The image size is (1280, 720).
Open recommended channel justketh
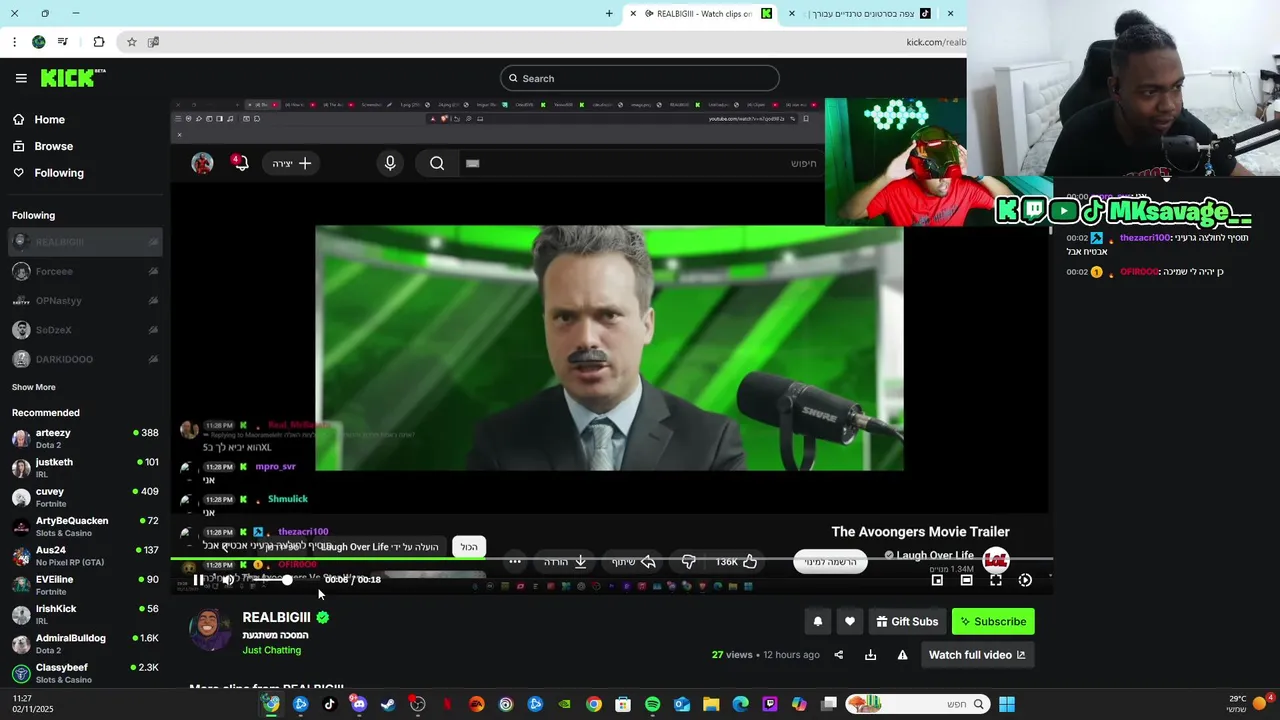(85, 468)
